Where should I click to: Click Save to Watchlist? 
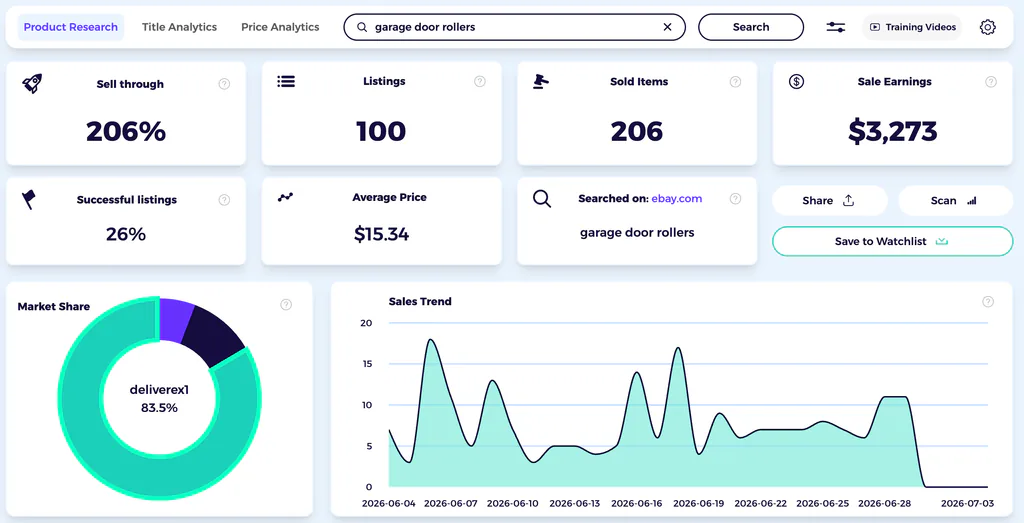click(892, 242)
